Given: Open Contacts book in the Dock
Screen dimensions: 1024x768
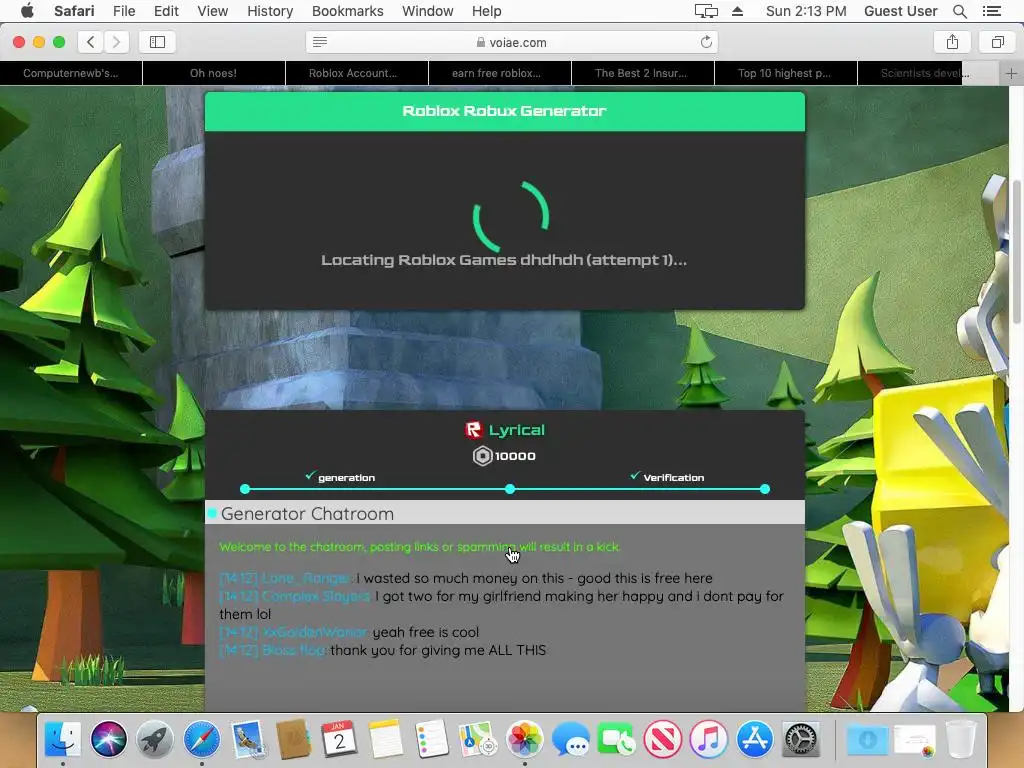Looking at the screenshot, I should (x=293, y=739).
